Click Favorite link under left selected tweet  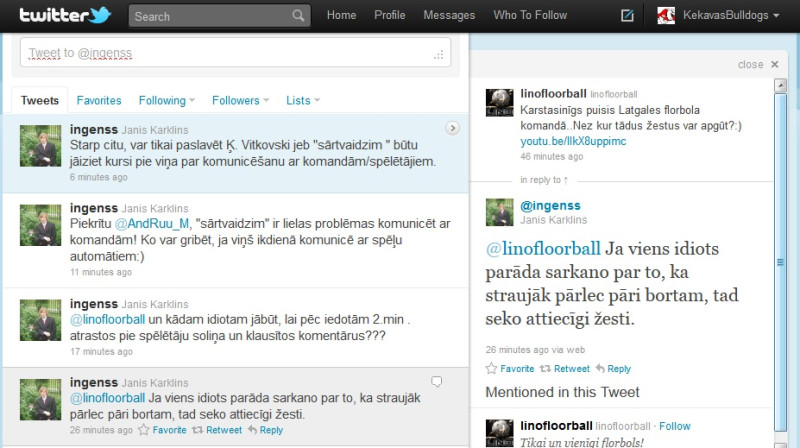pyautogui.click(x=169, y=430)
